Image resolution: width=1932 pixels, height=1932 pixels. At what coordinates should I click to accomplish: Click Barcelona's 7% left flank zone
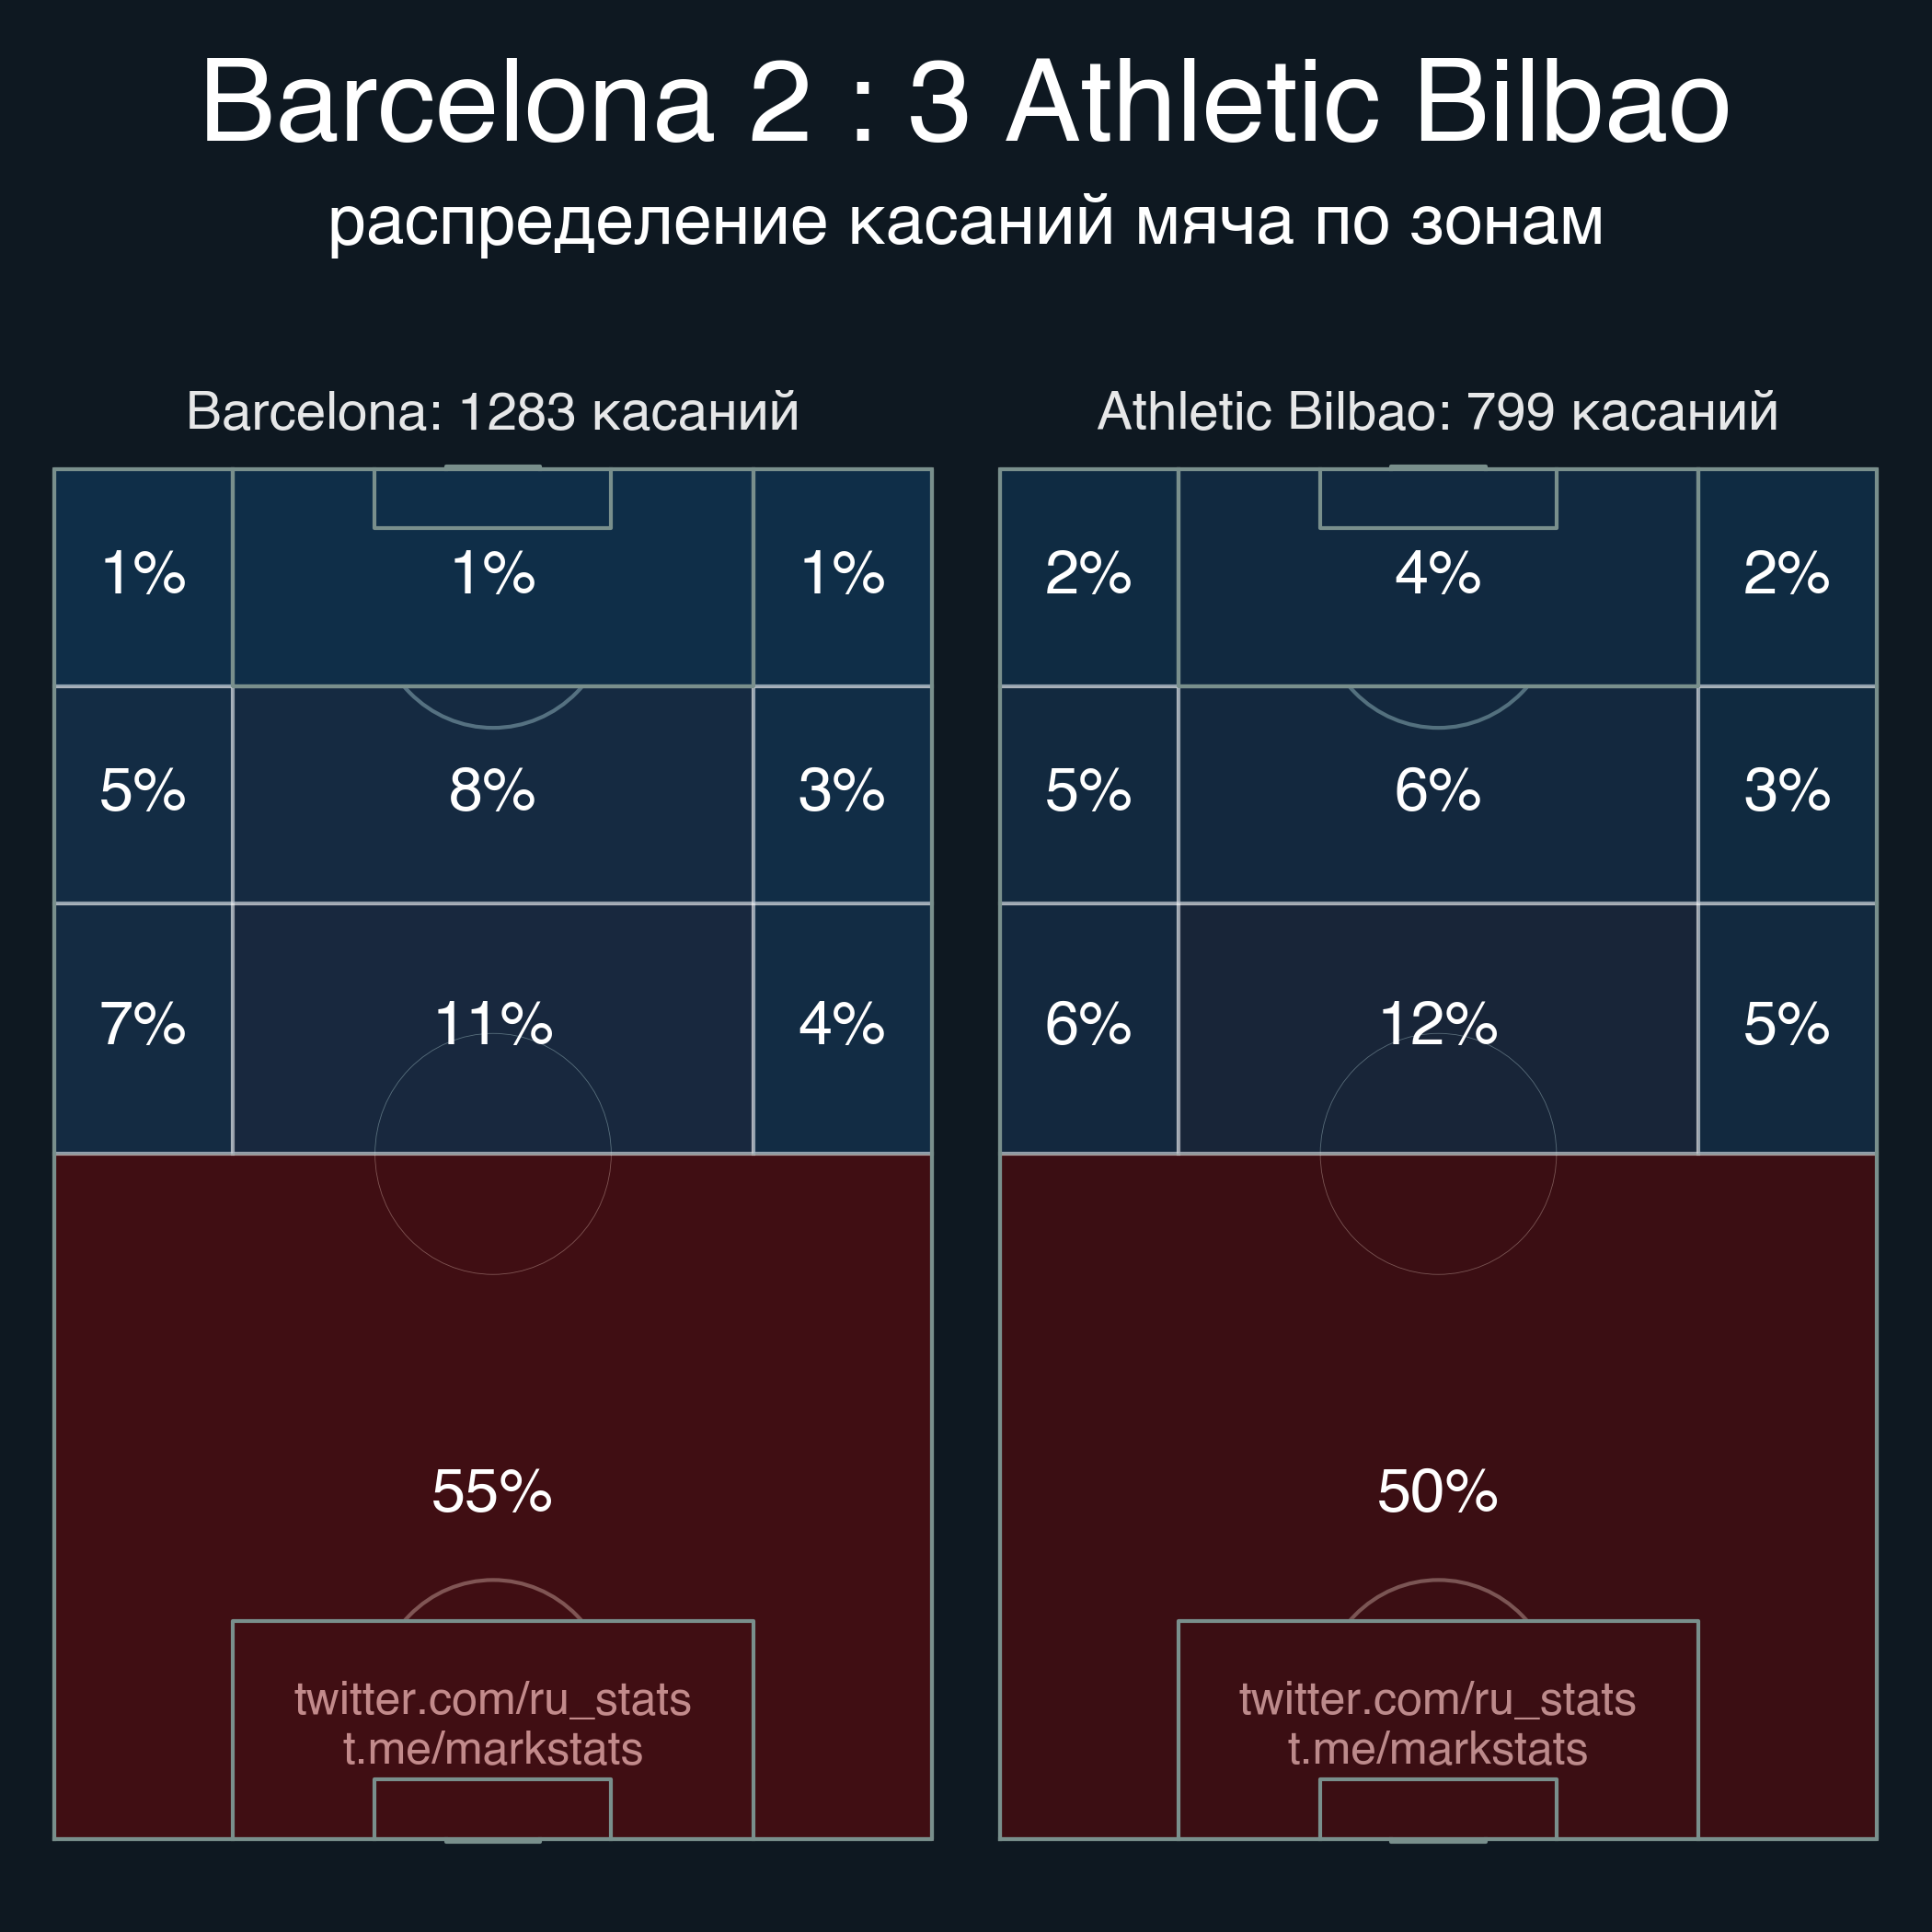click(x=143, y=1024)
